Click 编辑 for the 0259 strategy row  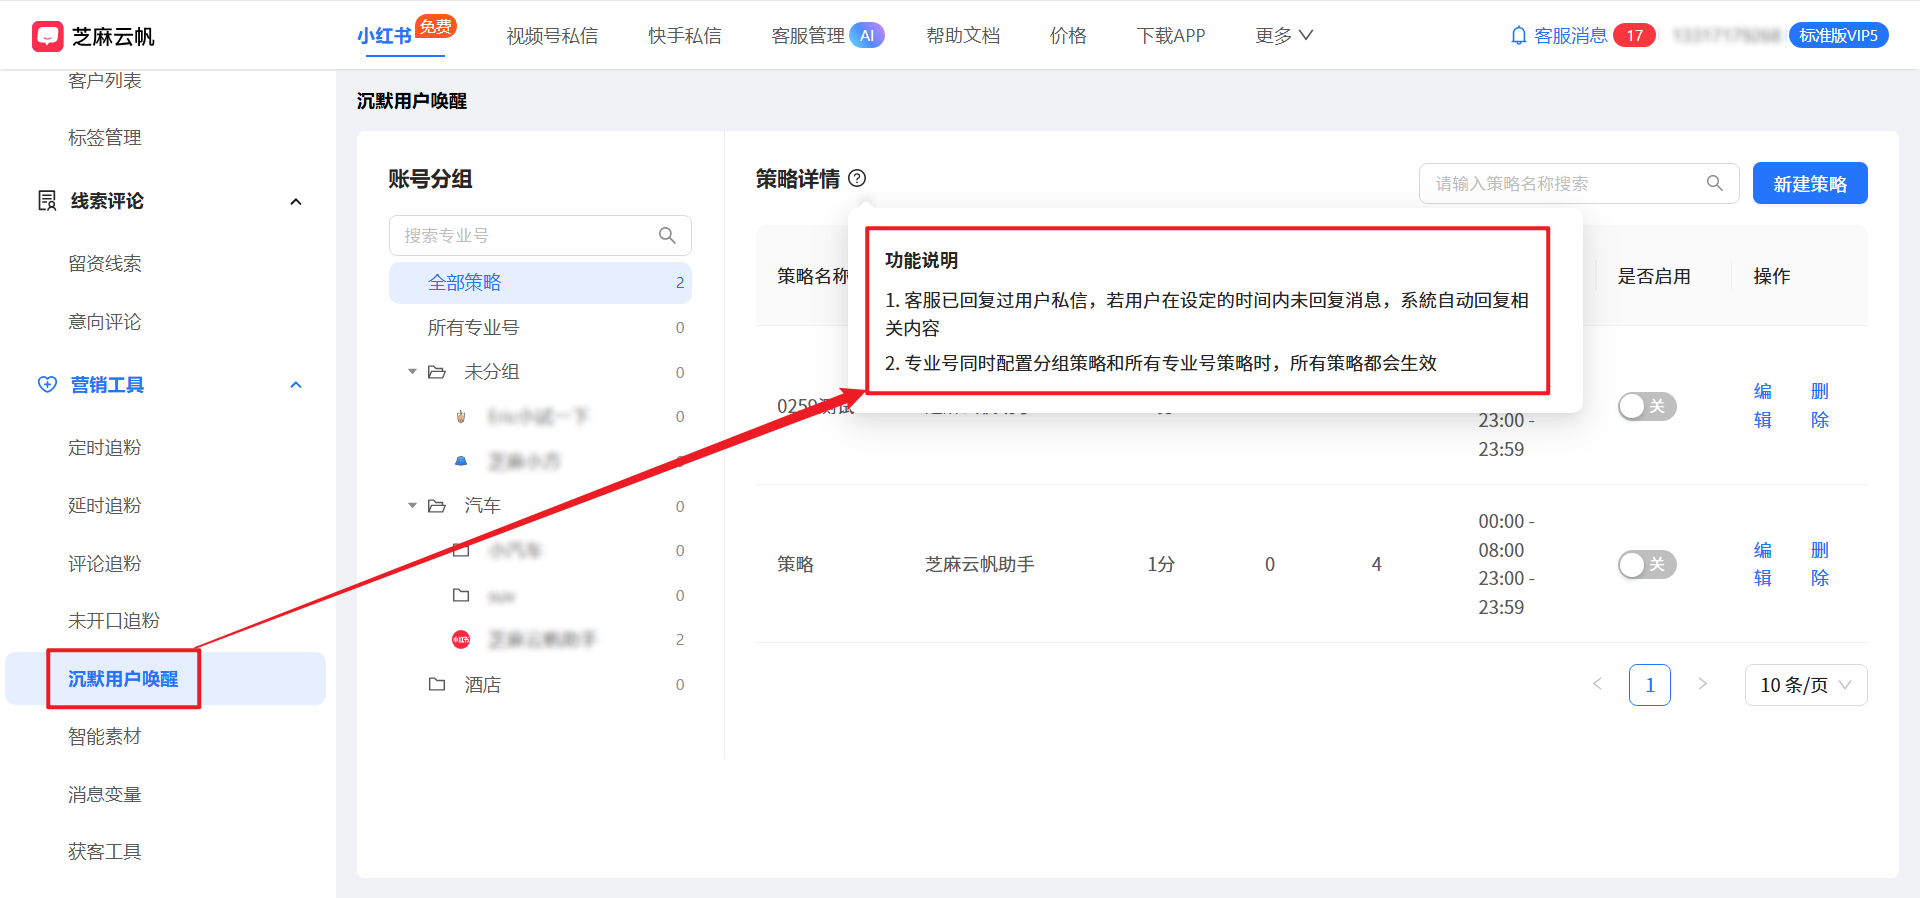point(1763,405)
